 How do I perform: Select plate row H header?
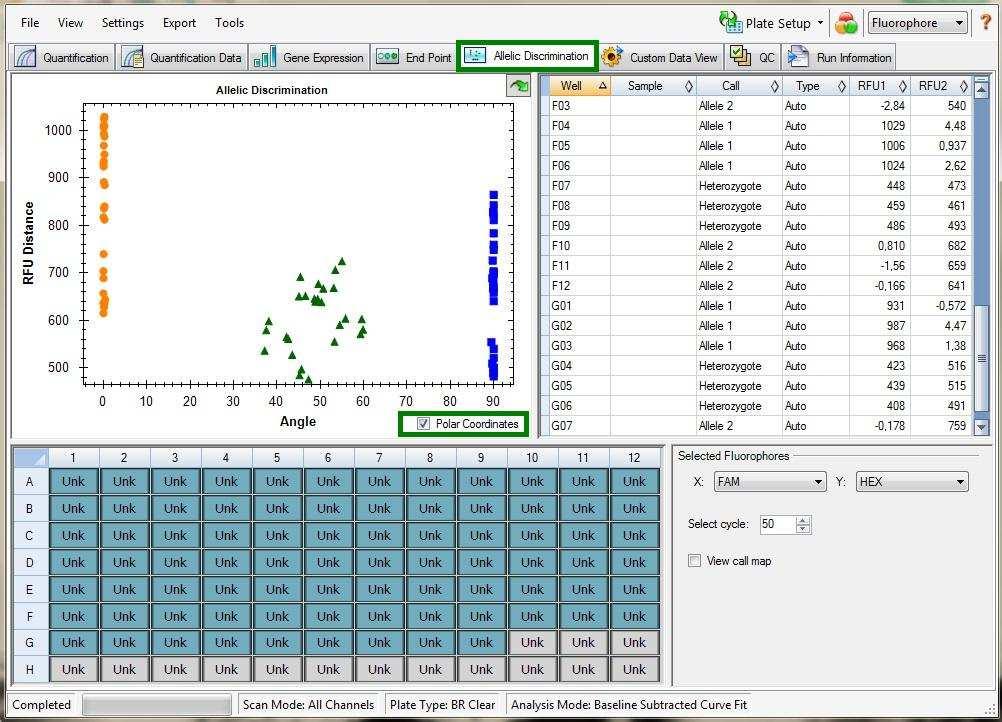[x=30, y=670]
